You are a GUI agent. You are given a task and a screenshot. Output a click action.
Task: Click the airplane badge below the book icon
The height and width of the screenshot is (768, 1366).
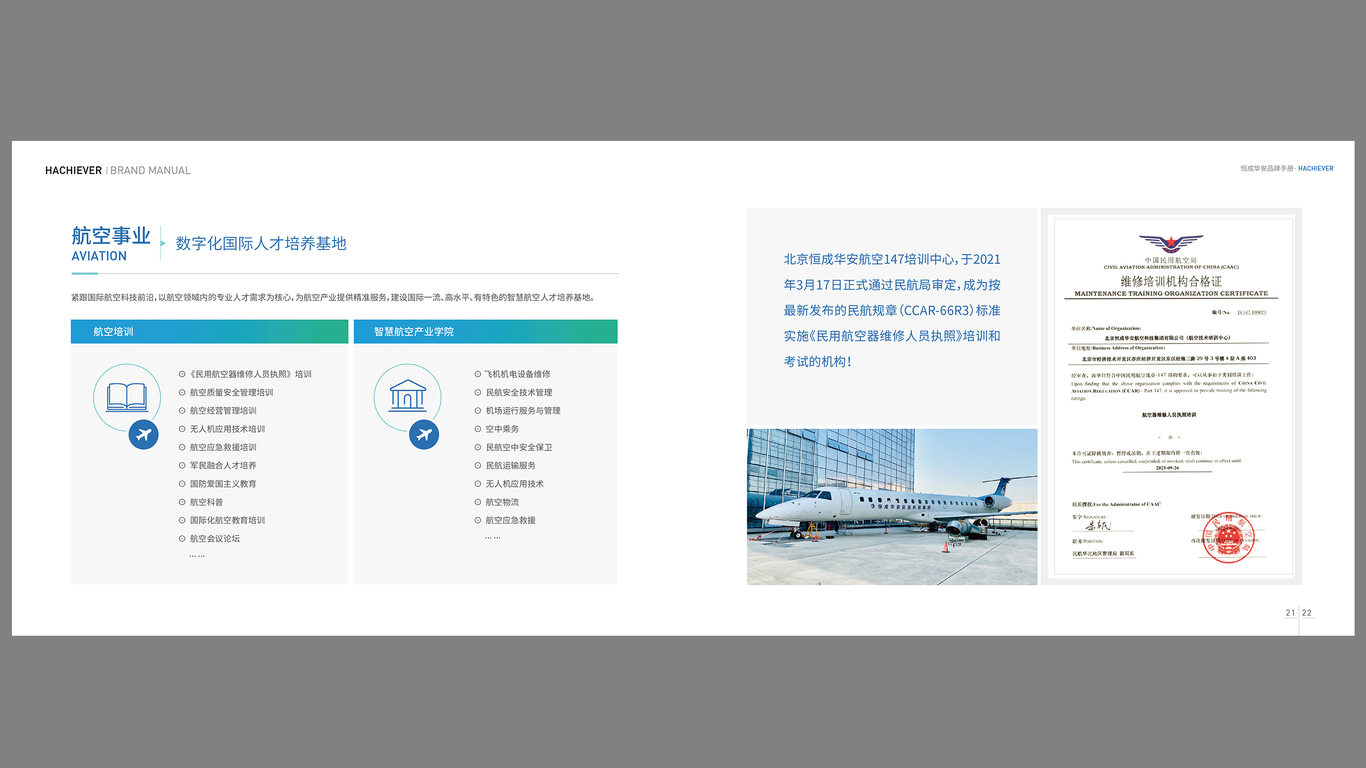(x=144, y=435)
